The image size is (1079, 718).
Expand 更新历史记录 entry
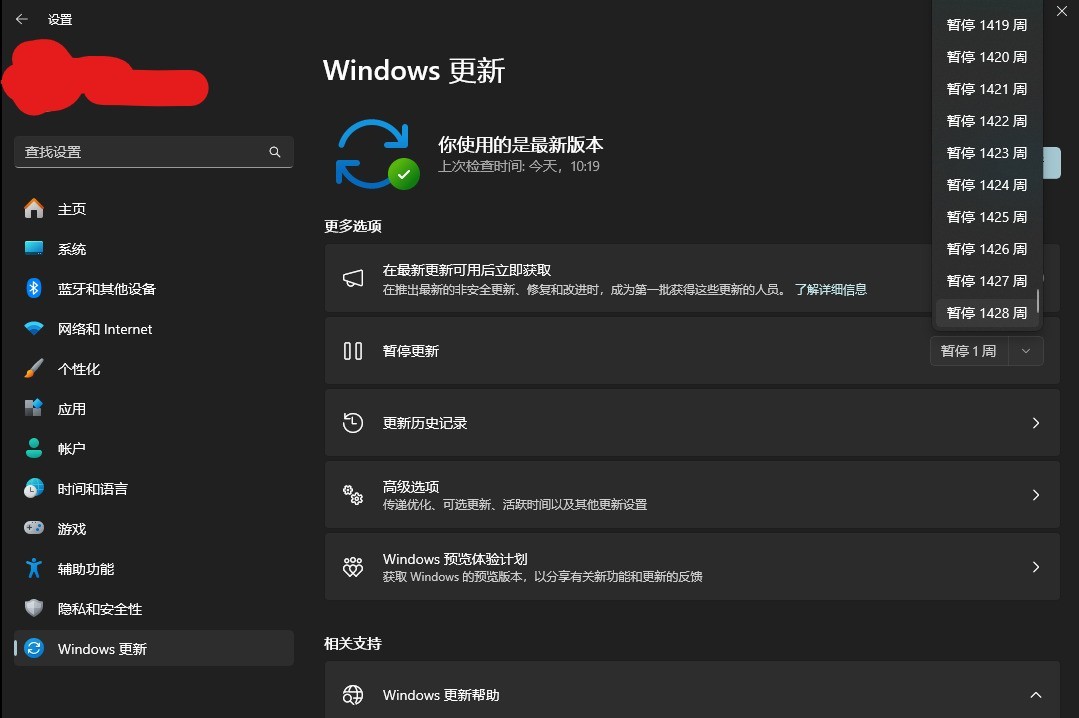pos(692,422)
